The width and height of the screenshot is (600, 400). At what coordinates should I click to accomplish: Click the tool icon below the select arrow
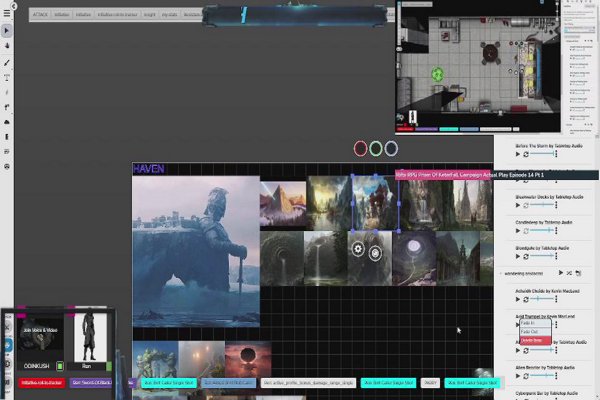point(7,46)
